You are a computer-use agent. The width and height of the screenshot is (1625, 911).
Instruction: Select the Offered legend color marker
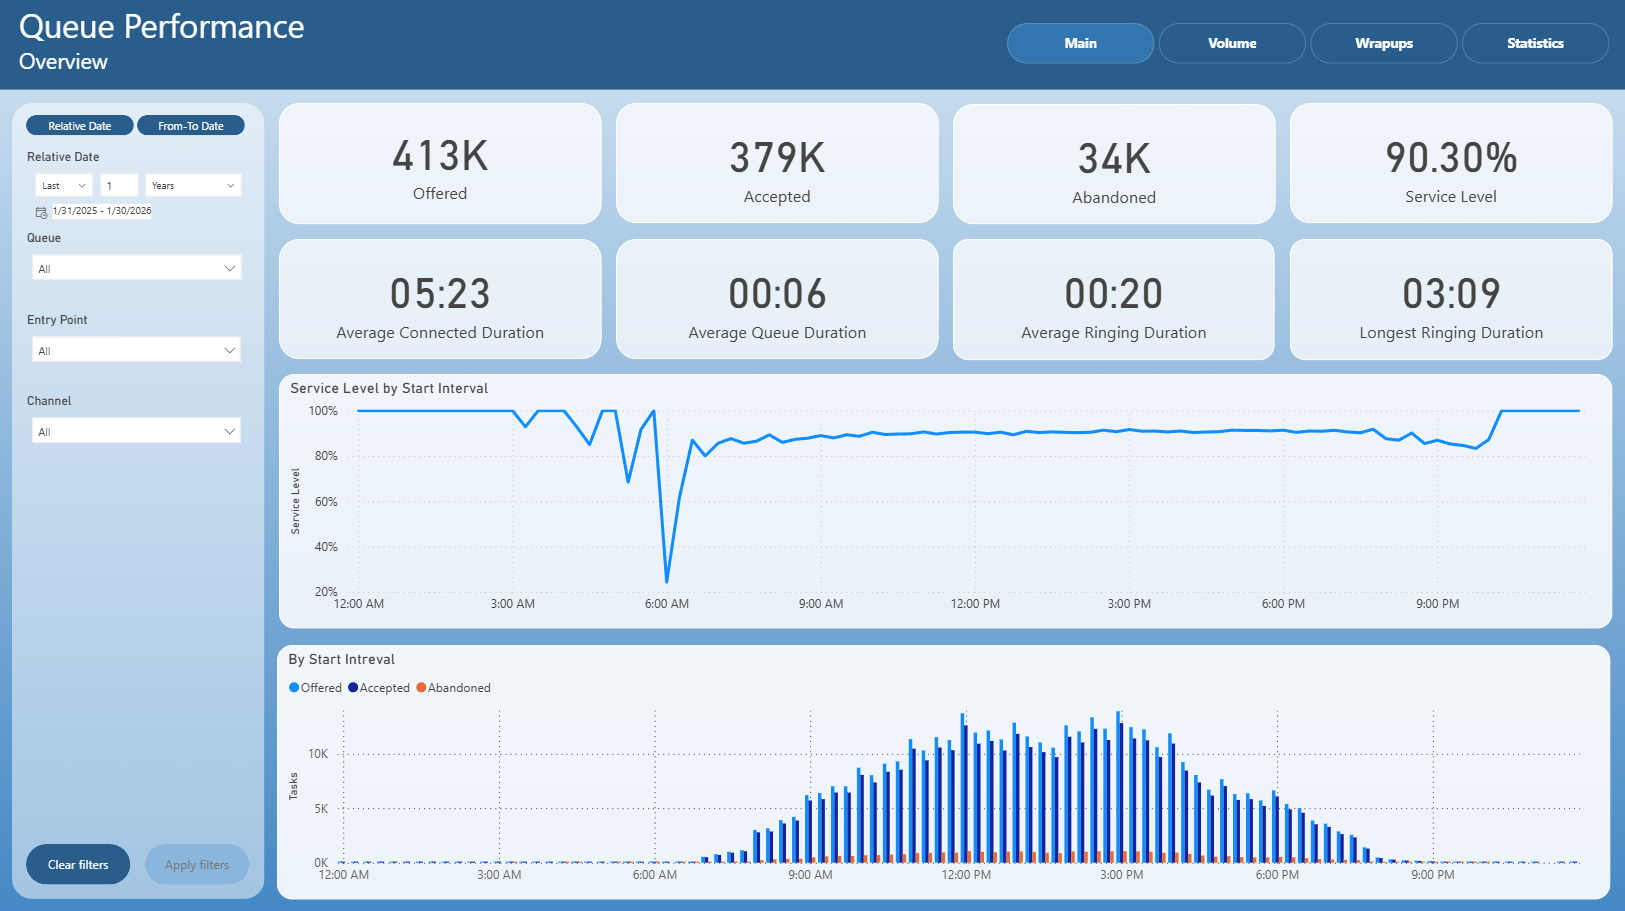tap(294, 687)
